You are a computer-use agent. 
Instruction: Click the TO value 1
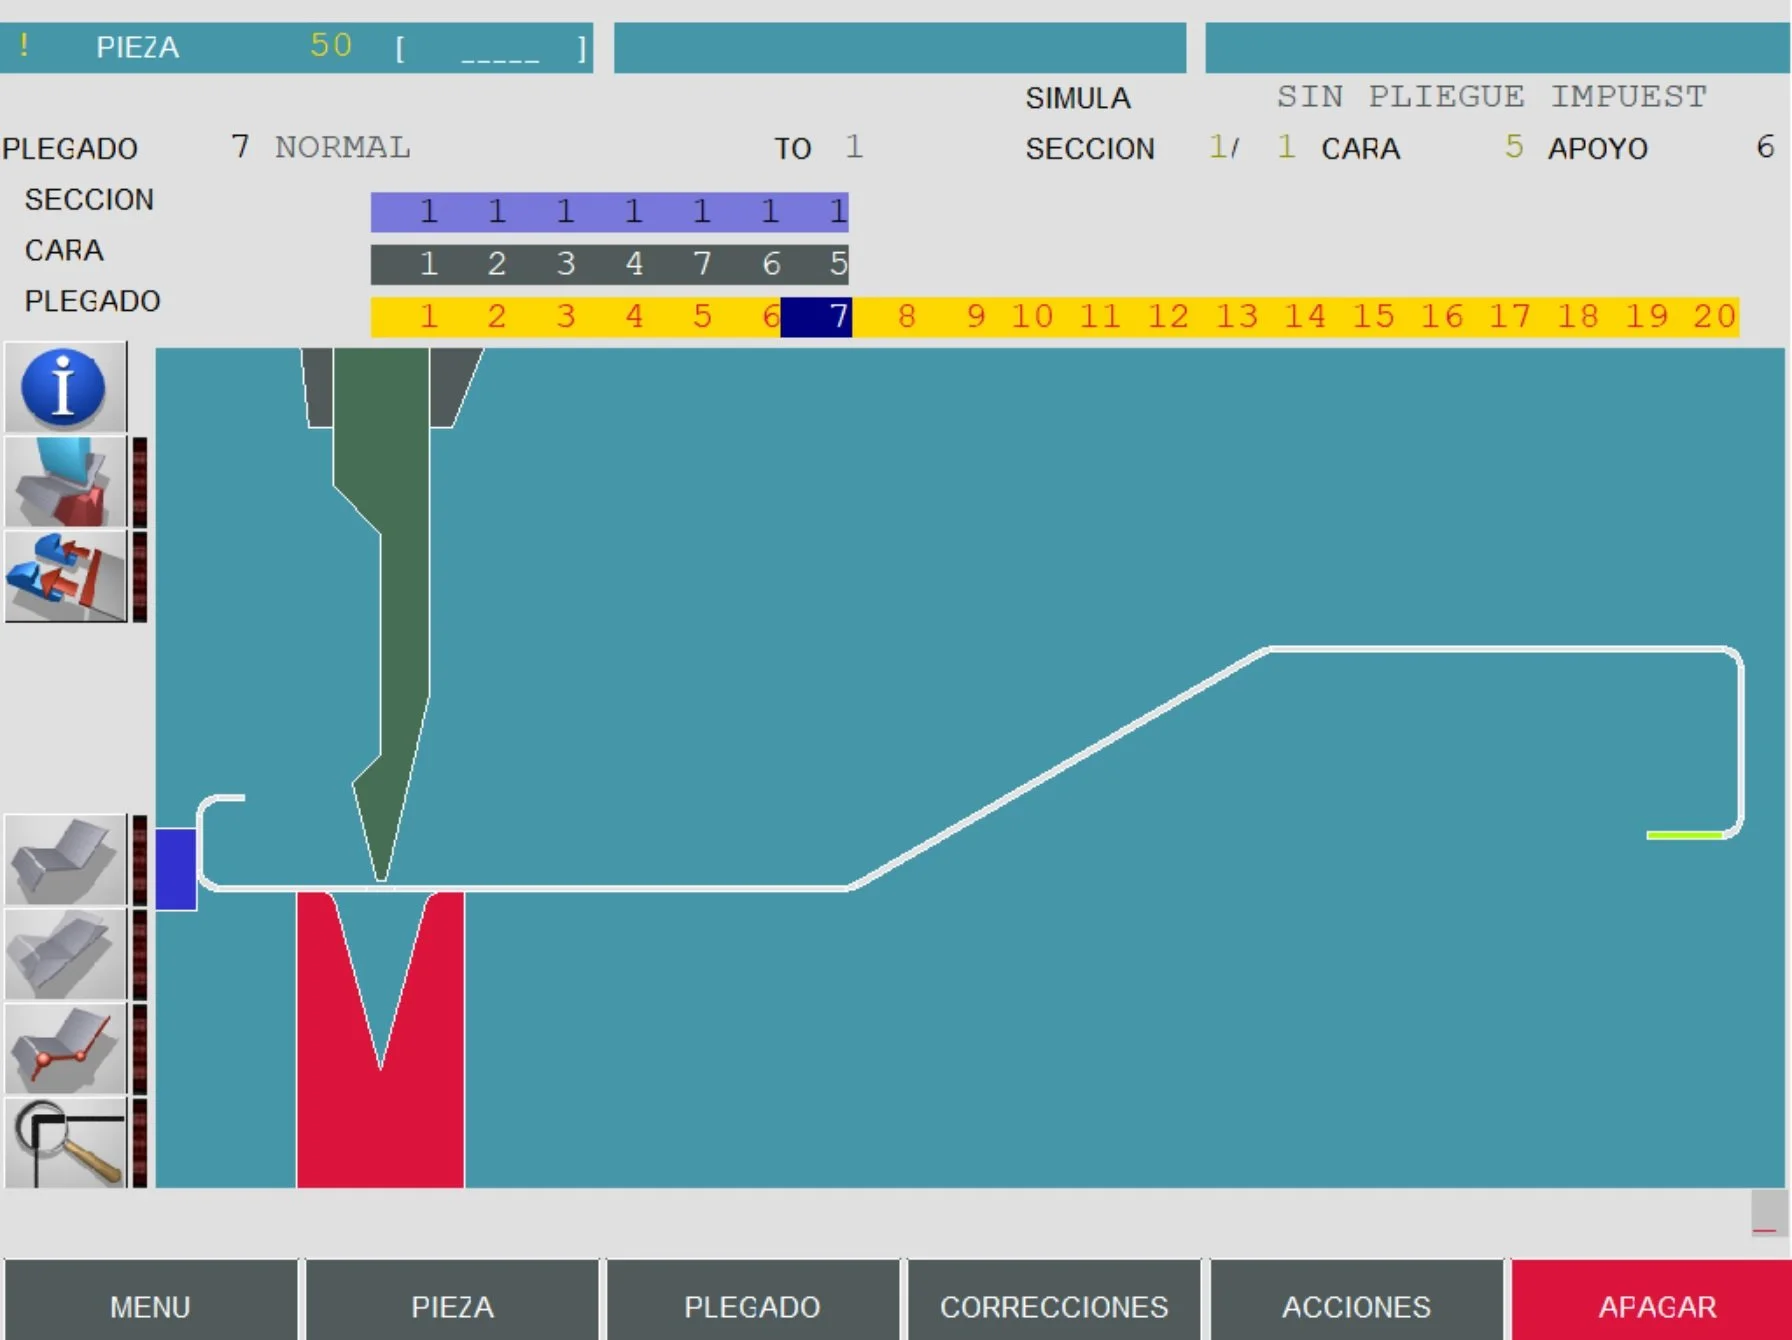(x=853, y=147)
